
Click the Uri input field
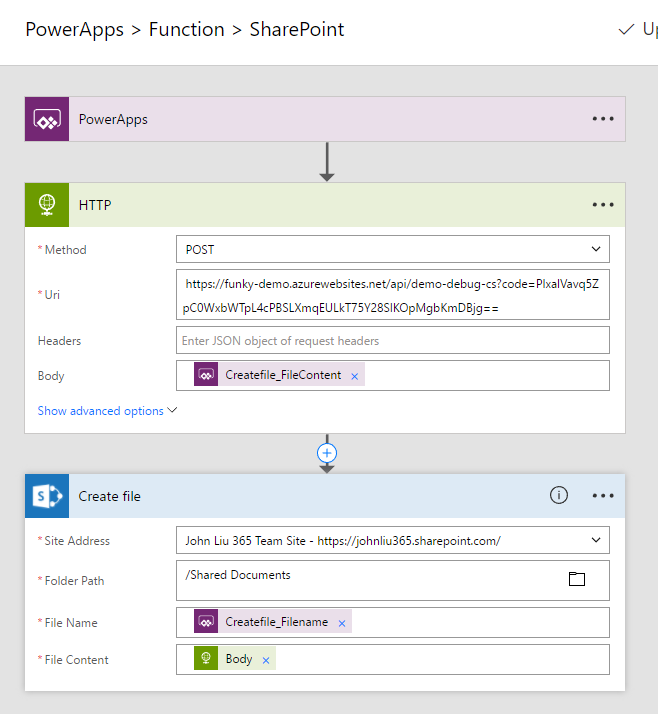(392, 296)
